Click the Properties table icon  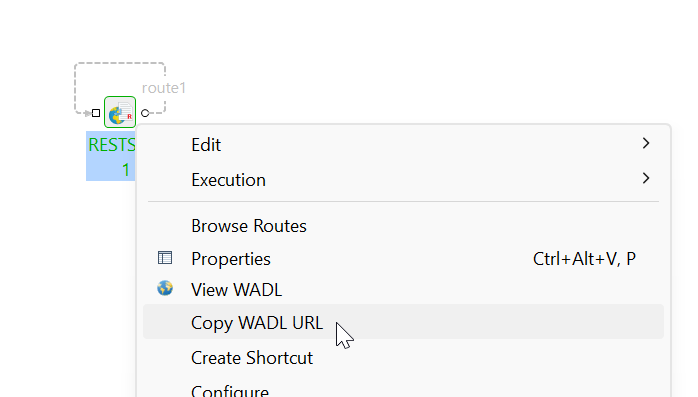[165, 258]
